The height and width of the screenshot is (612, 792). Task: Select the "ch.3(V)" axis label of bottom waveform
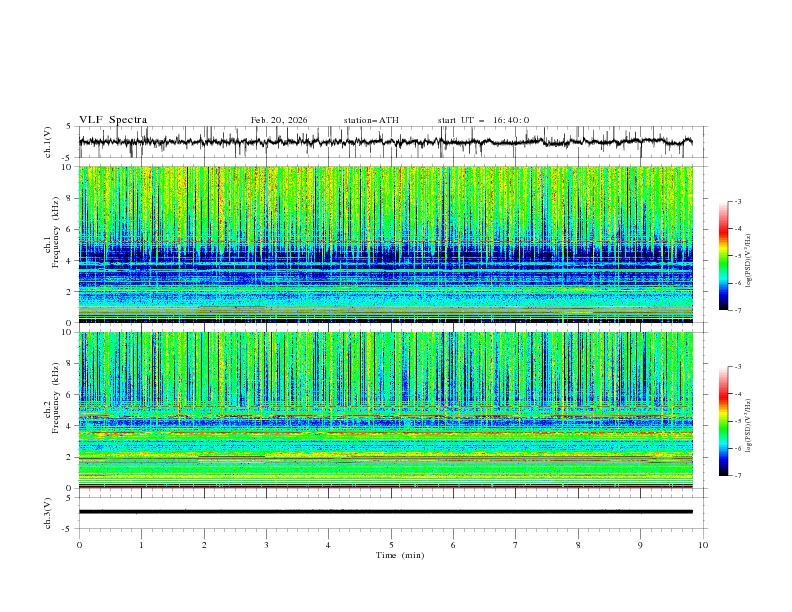[x=48, y=513]
